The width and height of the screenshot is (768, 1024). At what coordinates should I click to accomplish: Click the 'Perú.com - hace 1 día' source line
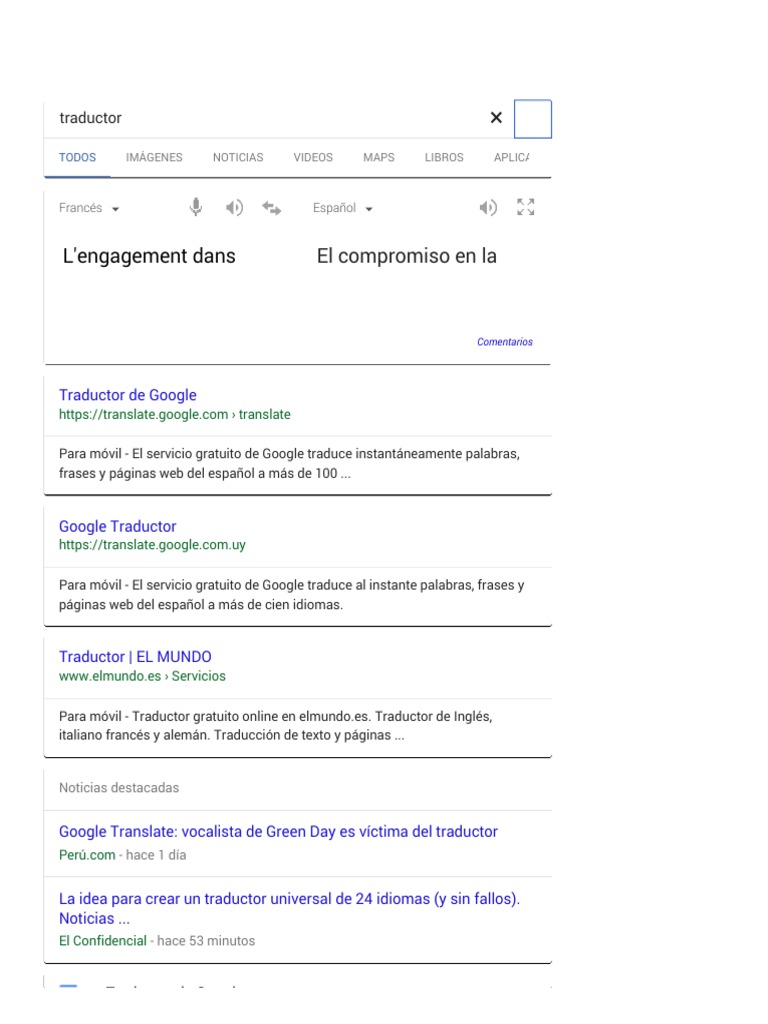pyautogui.click(x=122, y=855)
